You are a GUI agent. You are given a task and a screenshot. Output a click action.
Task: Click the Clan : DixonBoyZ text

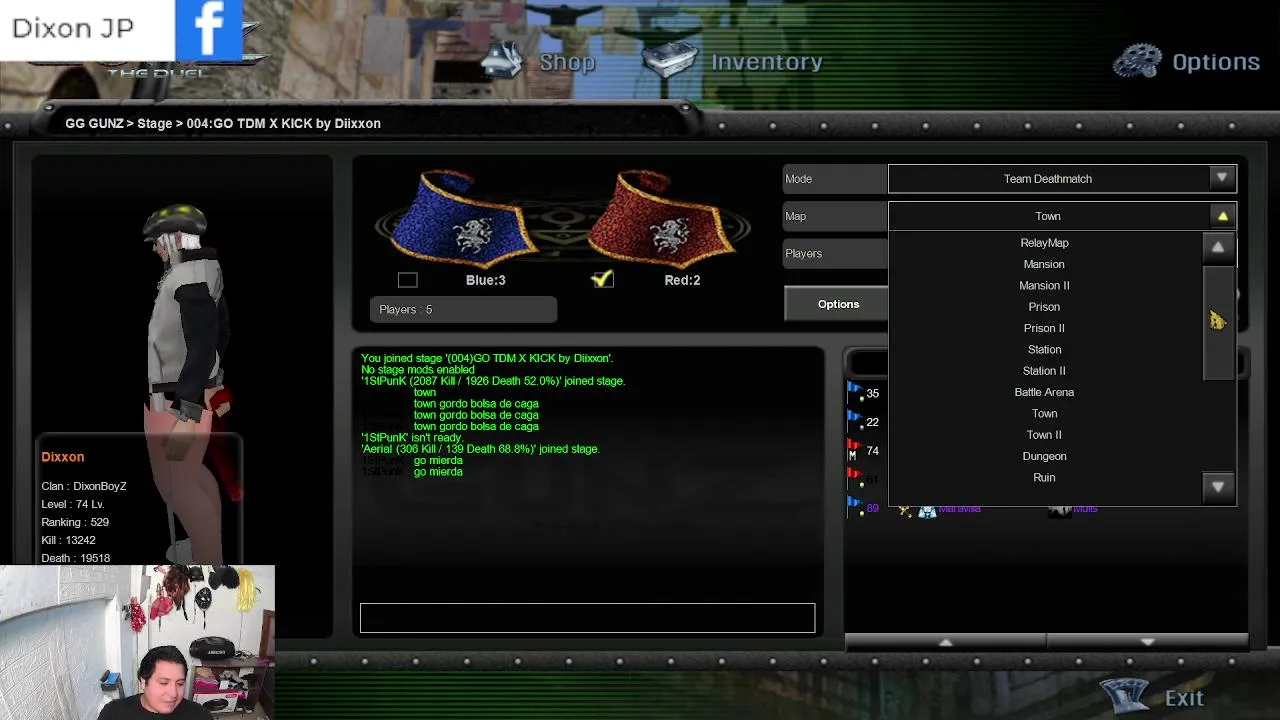coord(84,486)
